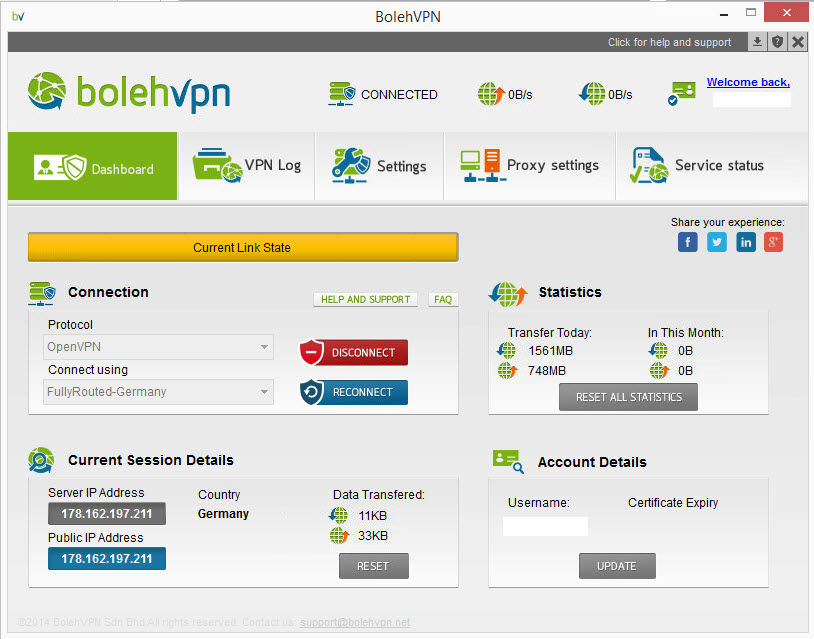
Task: Select the Public IP Address value box
Action: tap(107, 559)
